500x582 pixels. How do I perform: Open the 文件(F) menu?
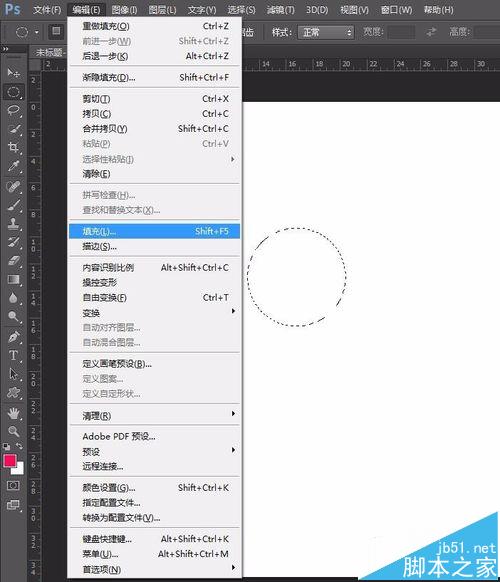pos(47,10)
